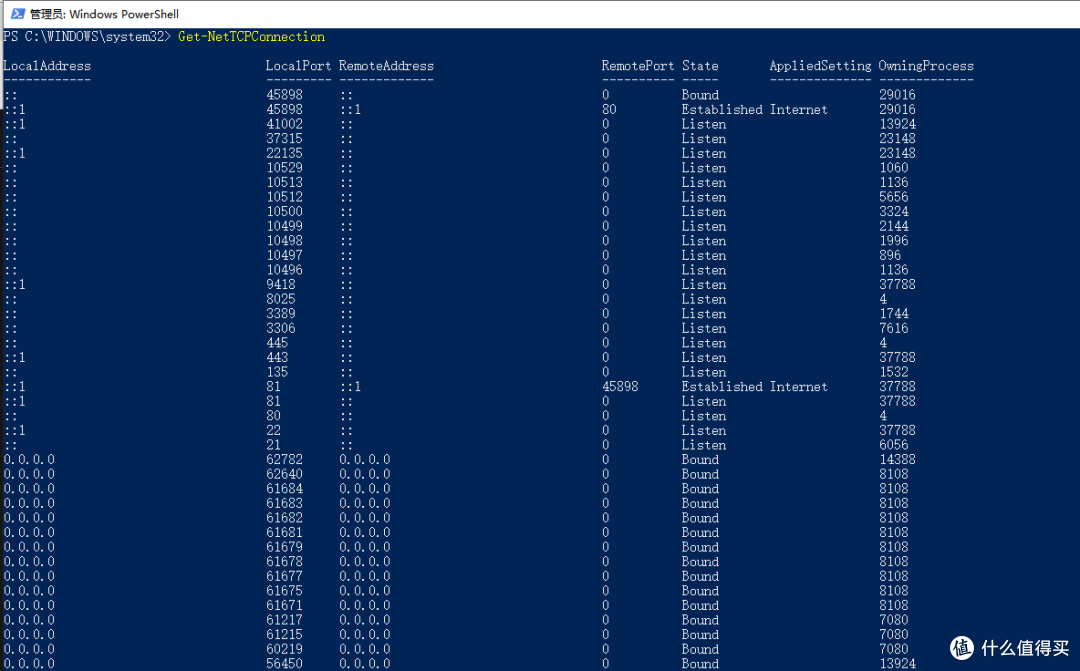This screenshot has height=671, width=1080.
Task: Select local port value 10496
Action: click(284, 270)
